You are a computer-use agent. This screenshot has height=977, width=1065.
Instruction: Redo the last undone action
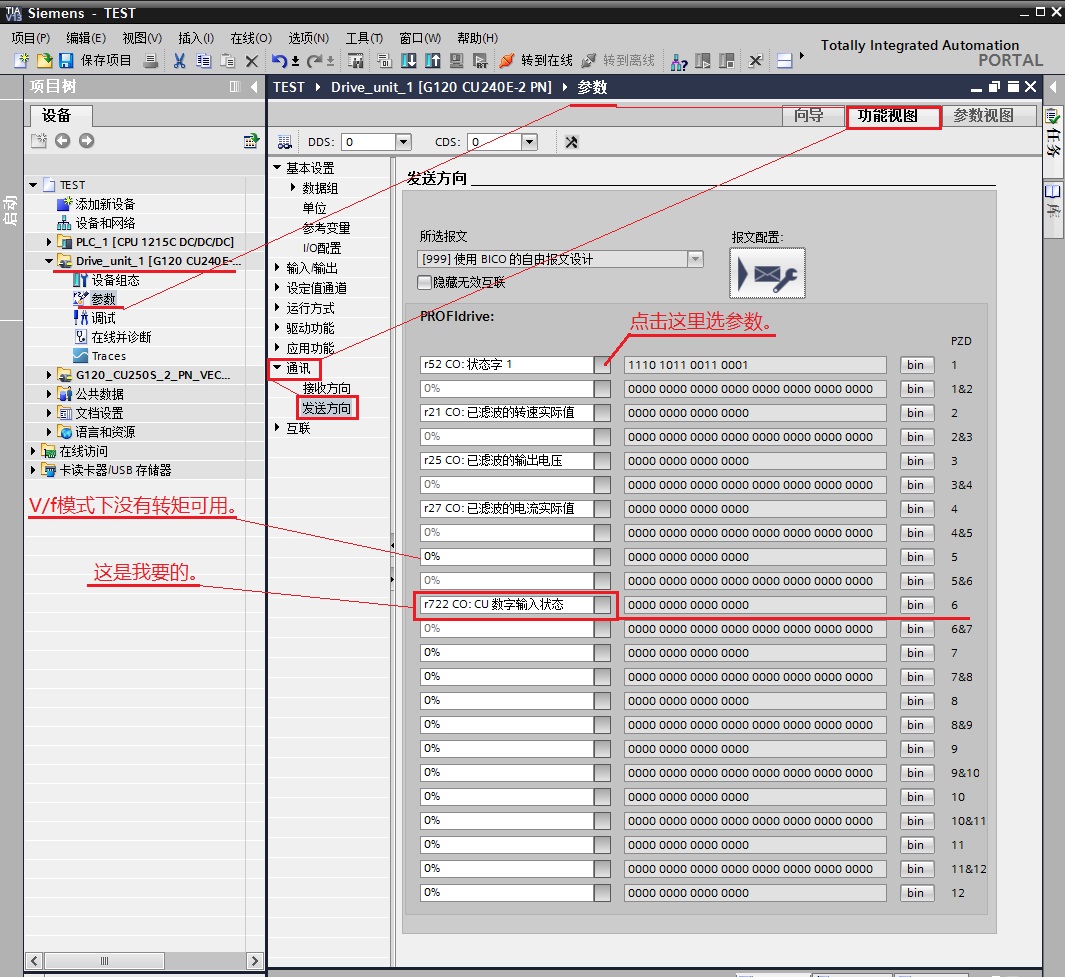click(x=314, y=61)
